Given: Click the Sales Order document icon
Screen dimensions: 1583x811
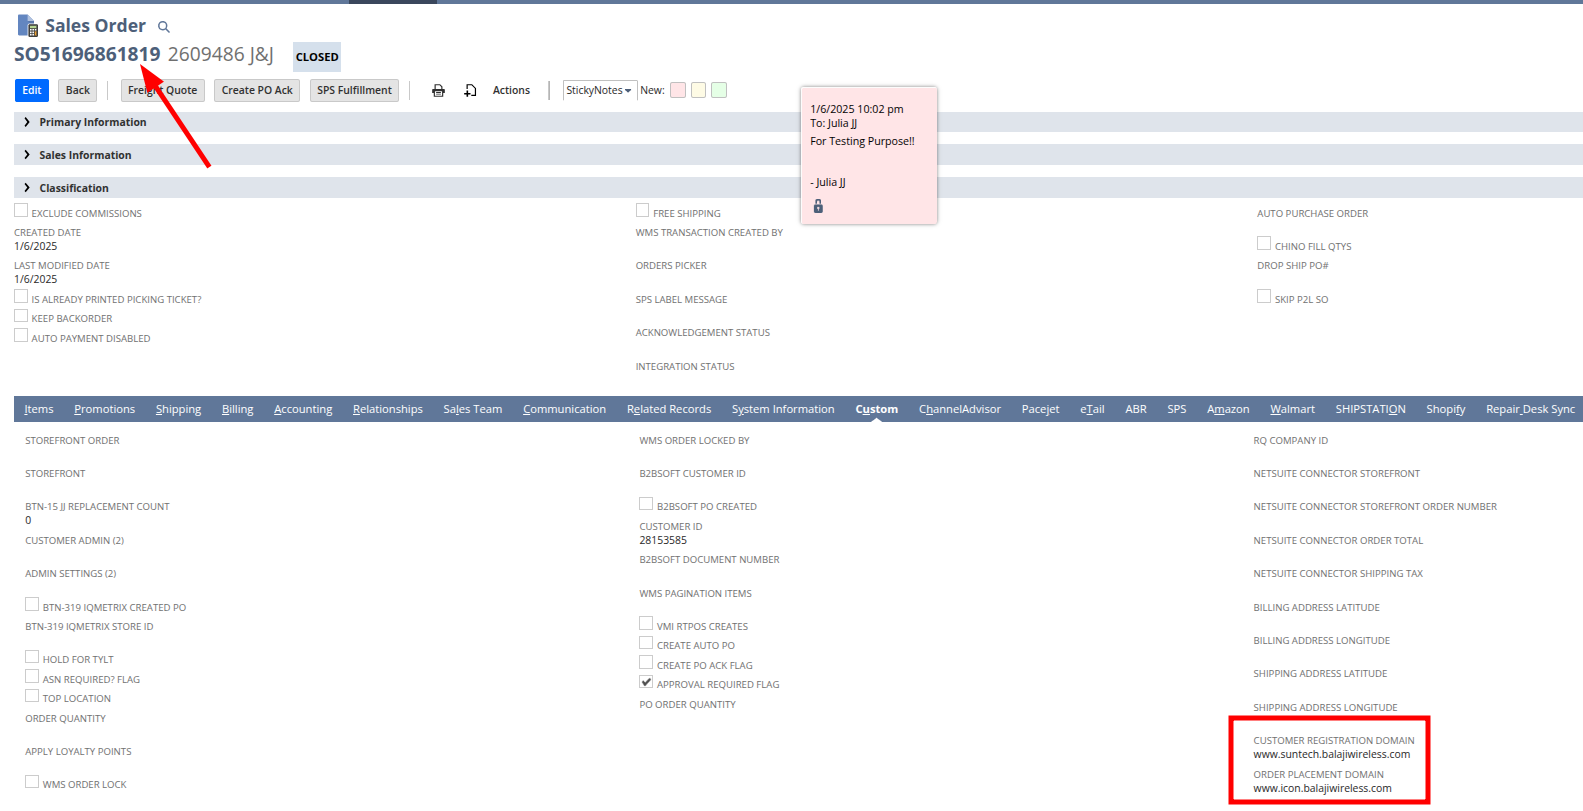Looking at the screenshot, I should pos(27,25).
